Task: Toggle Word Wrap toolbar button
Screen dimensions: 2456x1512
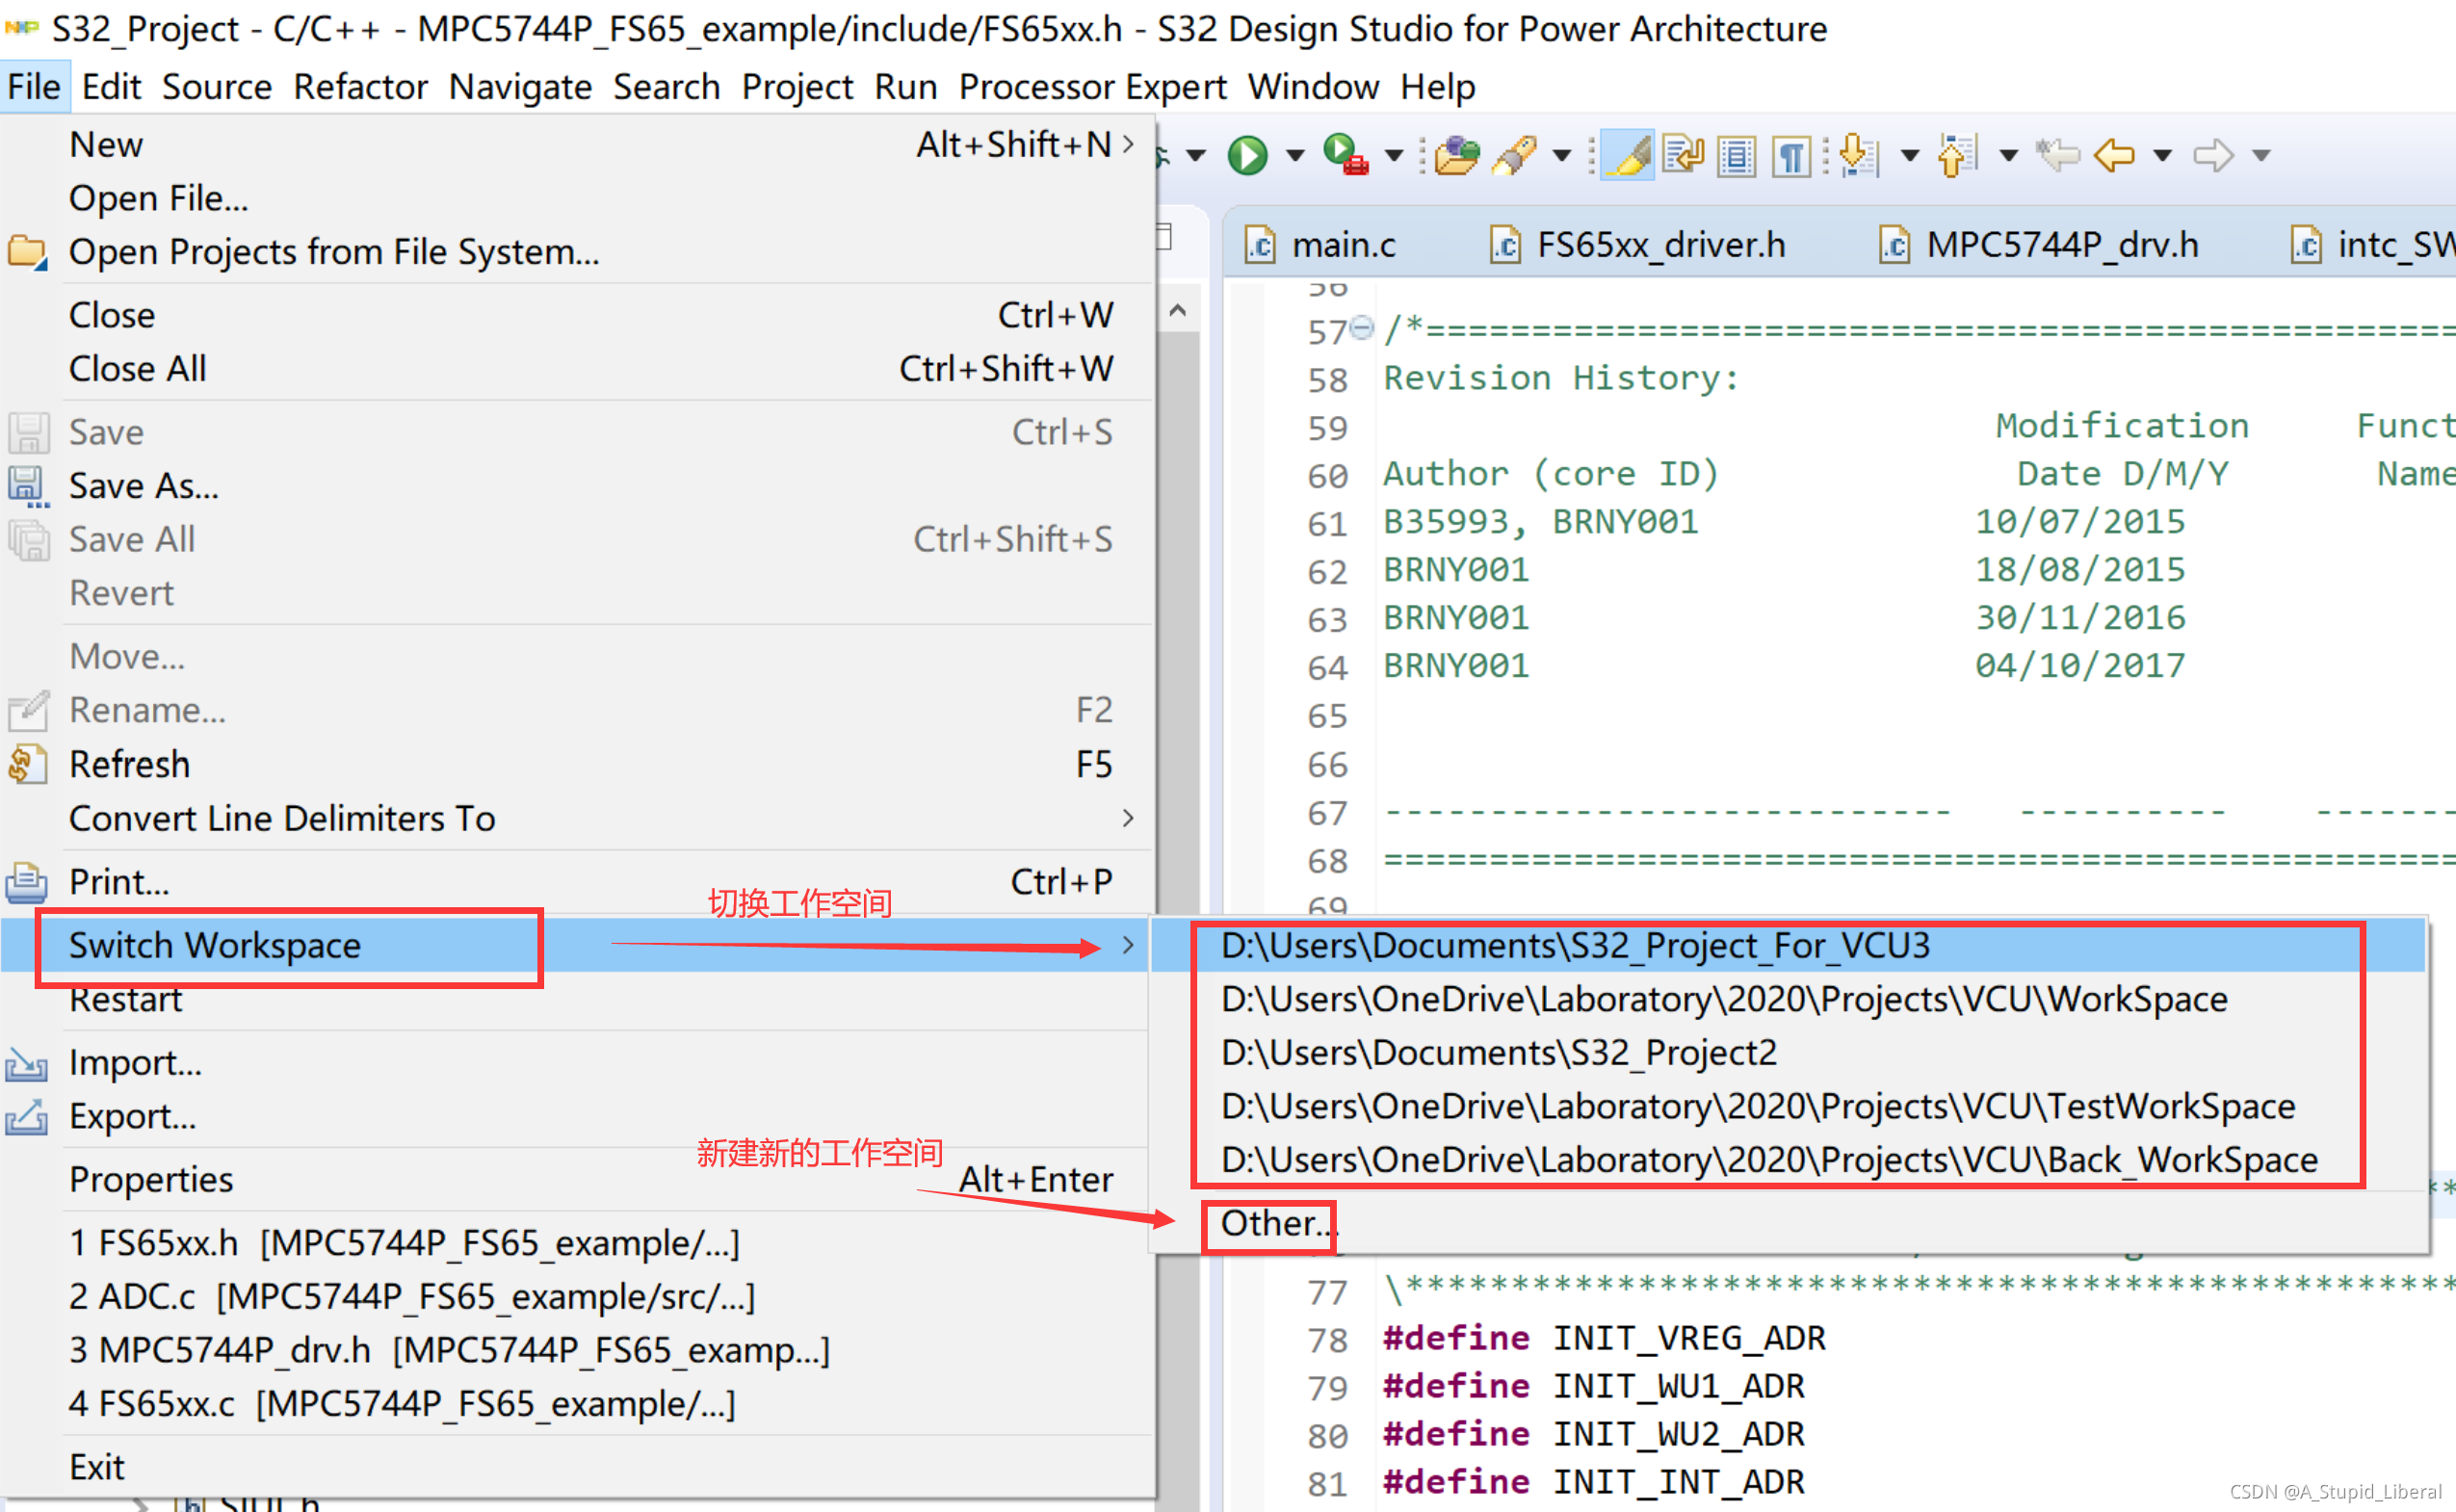Action: click(1684, 155)
